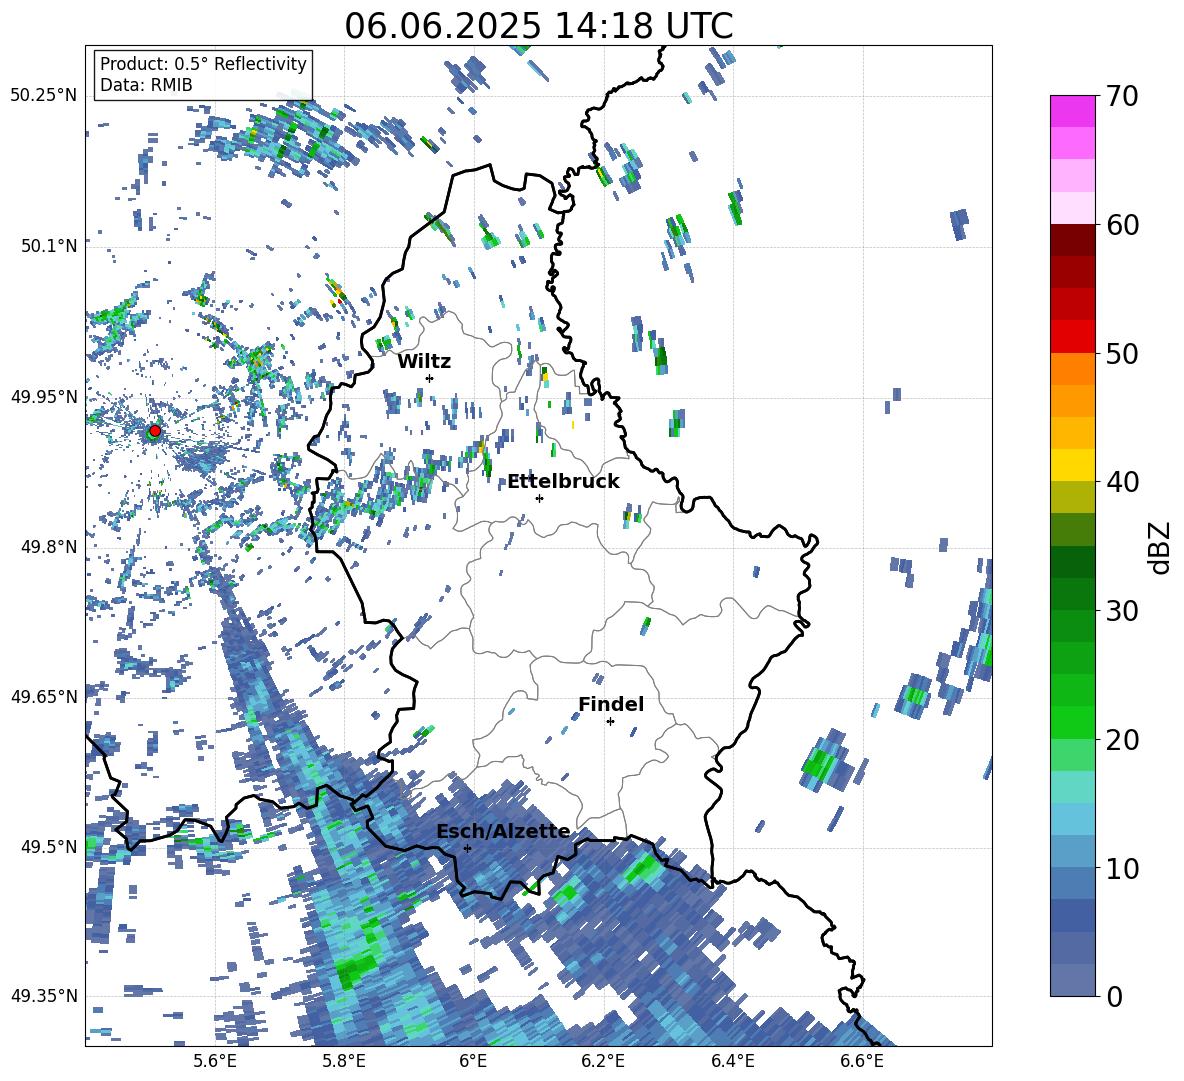Click the 50.1°N latitude label
This screenshot has height=1081, width=1184.
pos(48,247)
